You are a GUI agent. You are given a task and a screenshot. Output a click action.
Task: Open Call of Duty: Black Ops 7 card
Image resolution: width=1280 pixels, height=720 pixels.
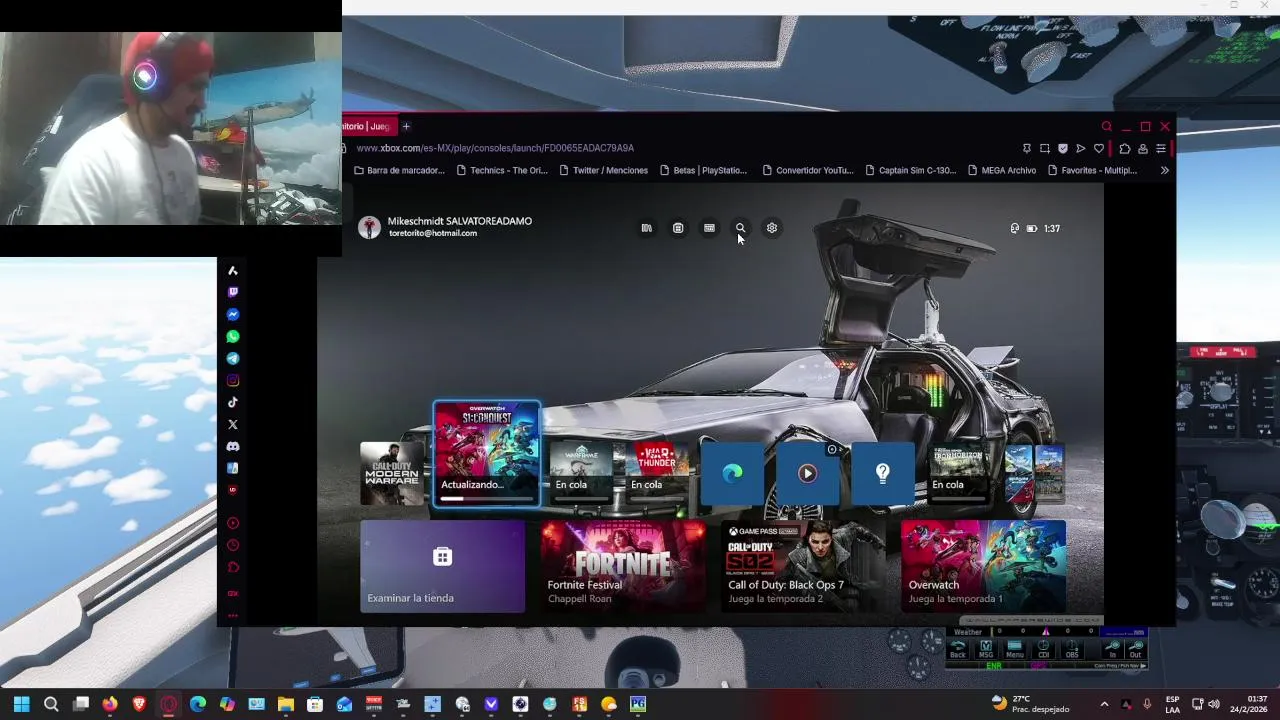click(x=803, y=566)
